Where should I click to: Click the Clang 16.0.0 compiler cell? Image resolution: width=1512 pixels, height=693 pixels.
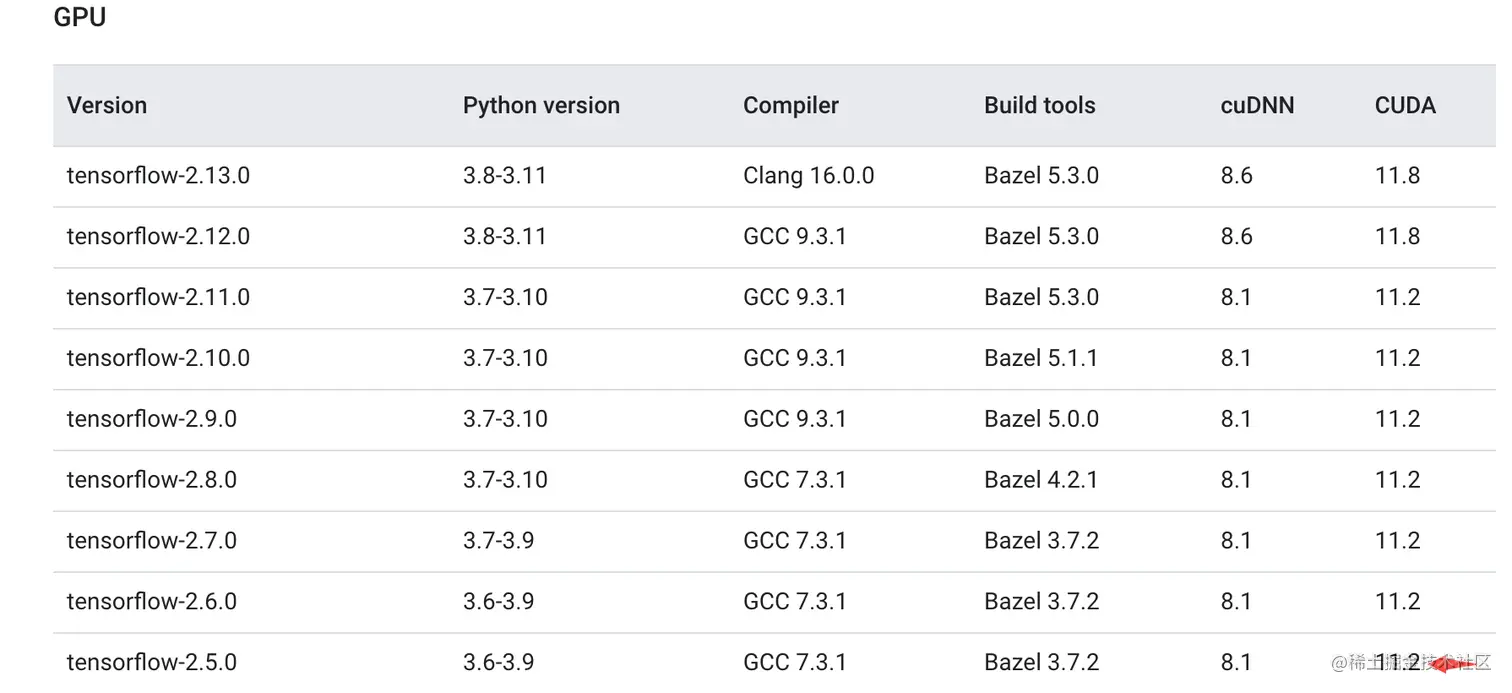click(x=808, y=176)
